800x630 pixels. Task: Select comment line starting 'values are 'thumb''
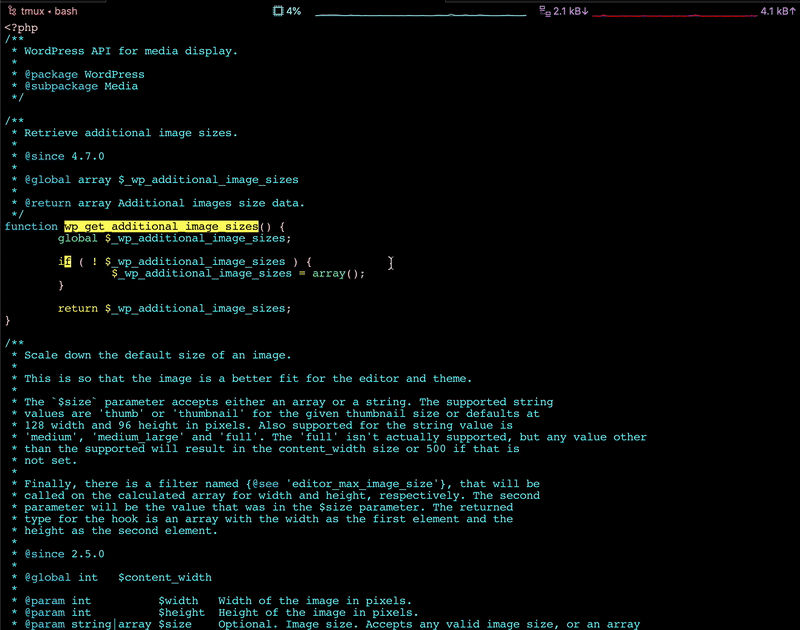pos(282,414)
